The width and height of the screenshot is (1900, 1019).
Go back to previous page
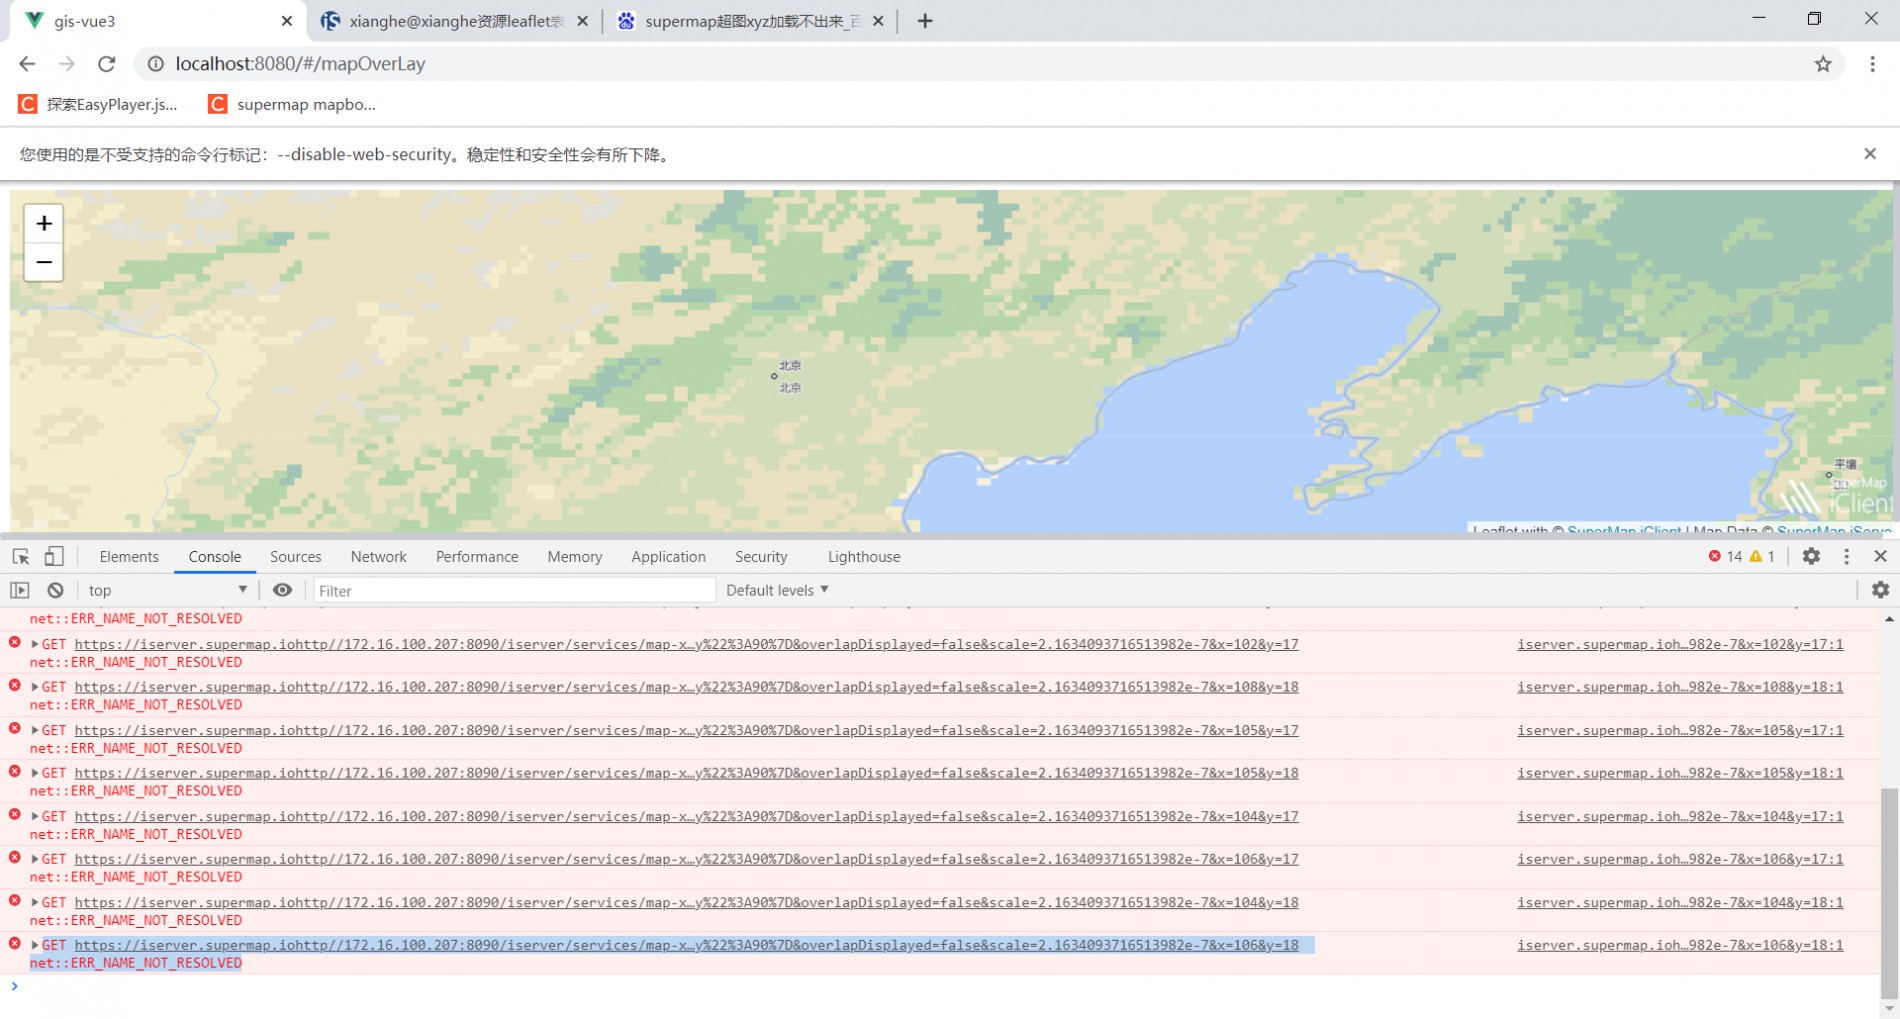point(27,64)
